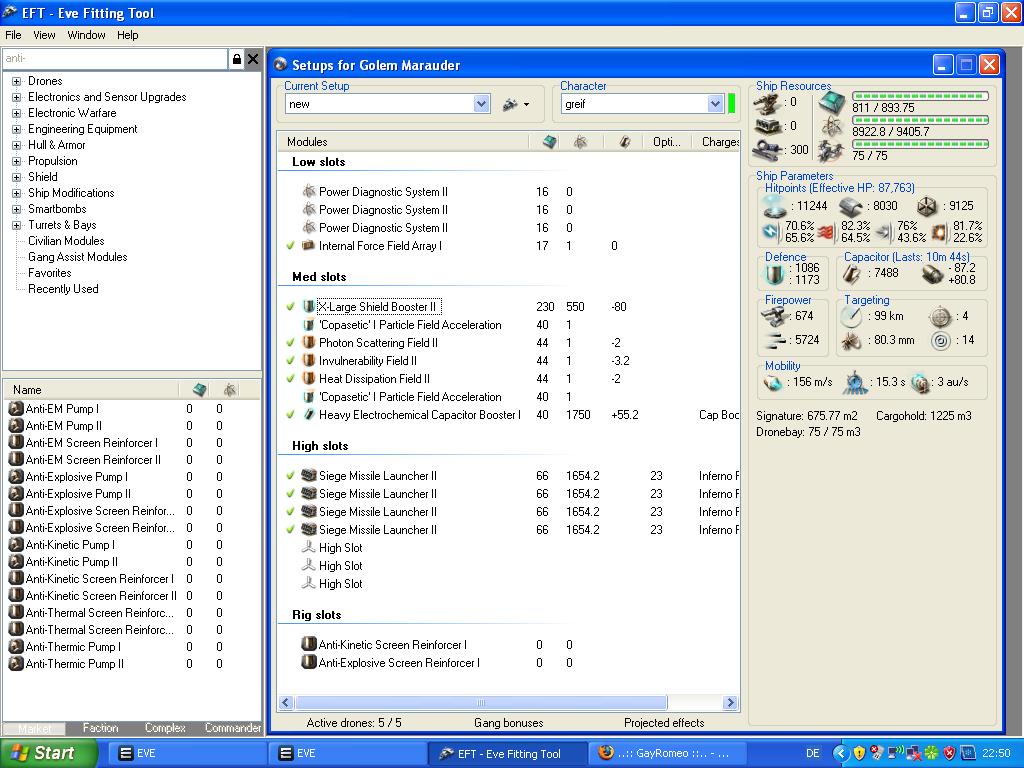Screen dimensions: 1024x768
Task: Click the modules list horizontal scrollbar
Action: [481, 703]
